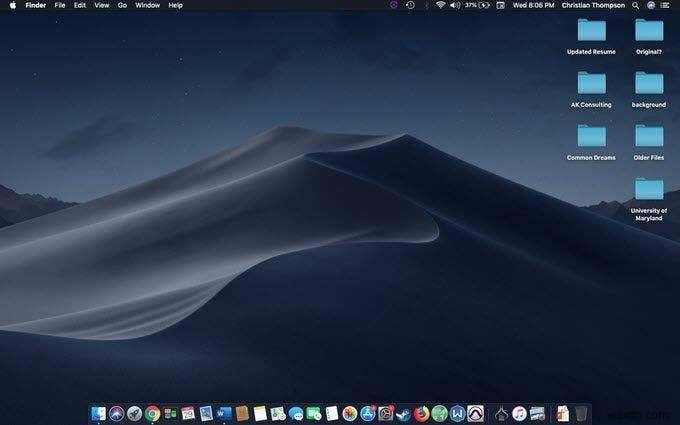Screen dimensions: 680x425
Task: Open the Apple menu
Action: pos(13,5)
